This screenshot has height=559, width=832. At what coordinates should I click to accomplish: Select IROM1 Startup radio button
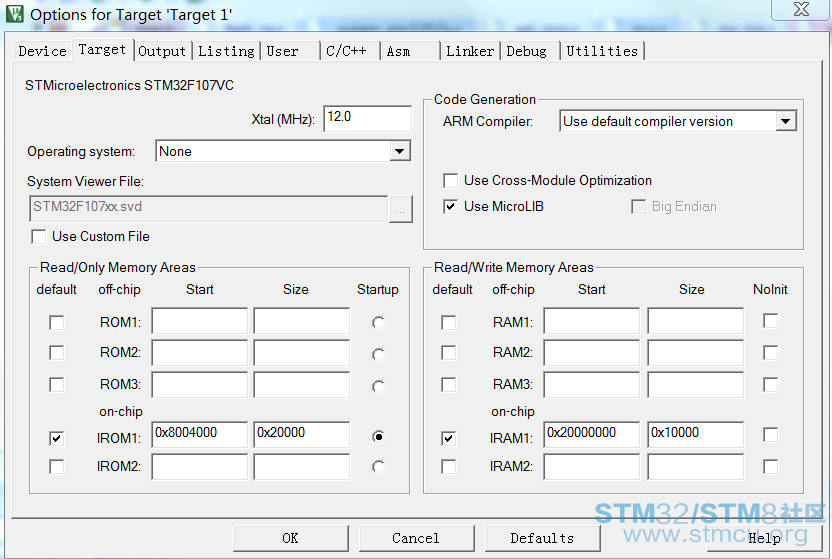click(x=378, y=436)
